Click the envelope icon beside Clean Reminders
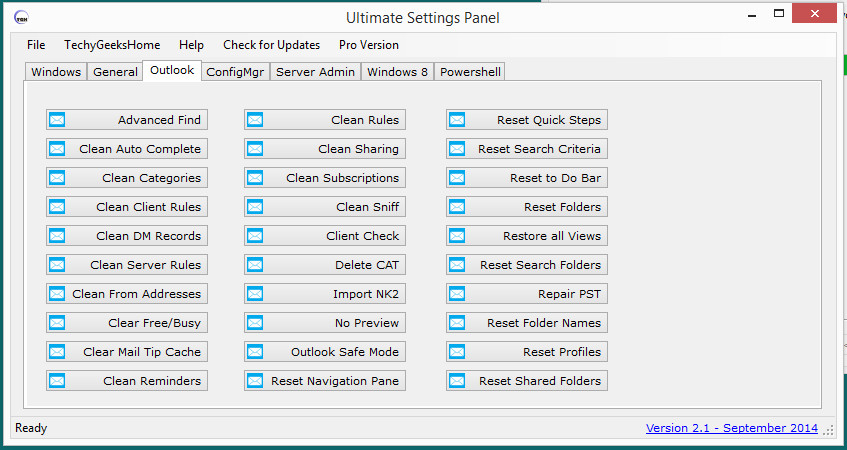 coord(57,381)
